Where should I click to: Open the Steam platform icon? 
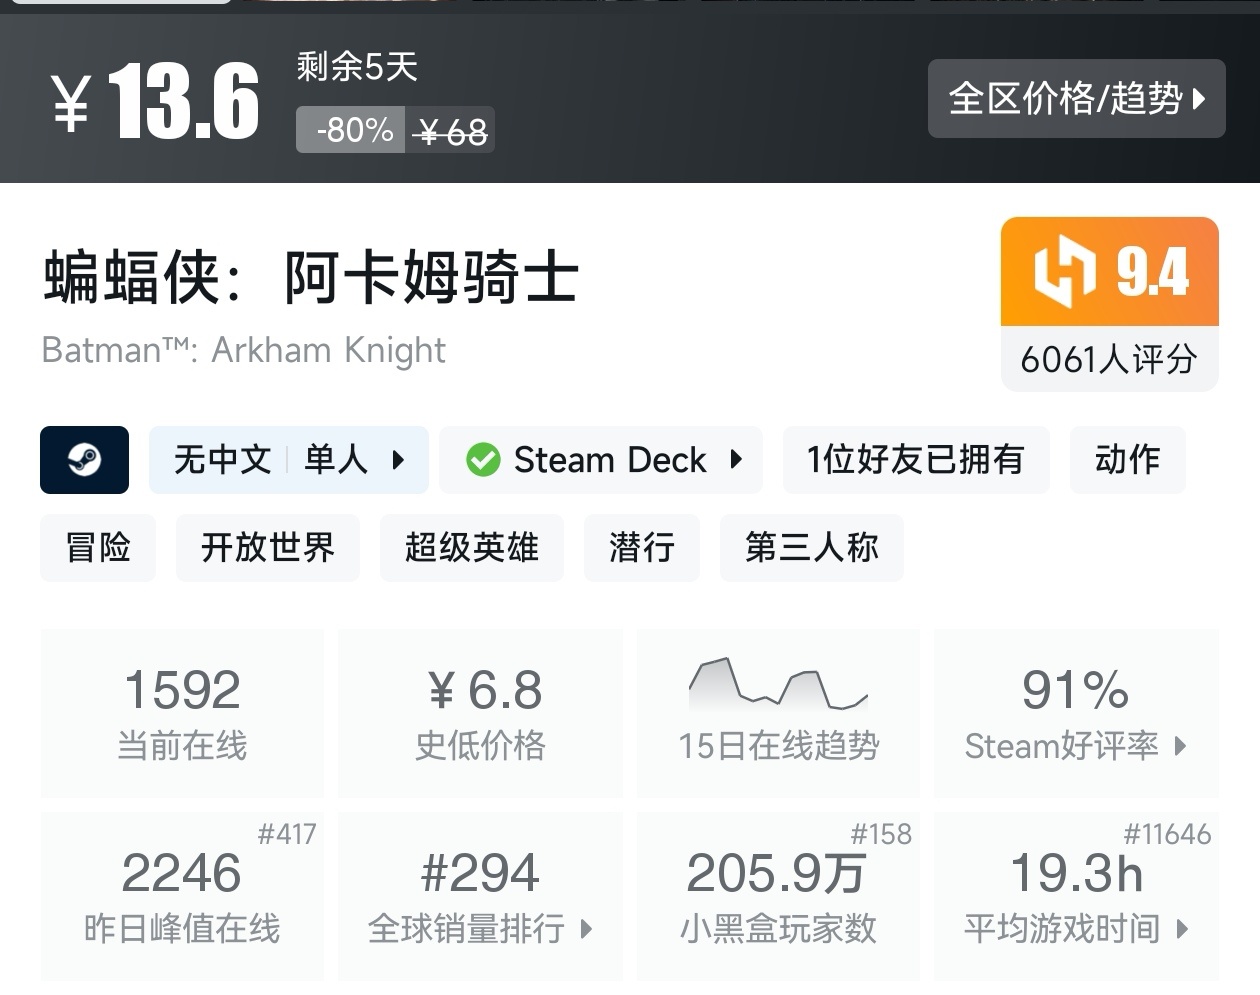[84, 460]
